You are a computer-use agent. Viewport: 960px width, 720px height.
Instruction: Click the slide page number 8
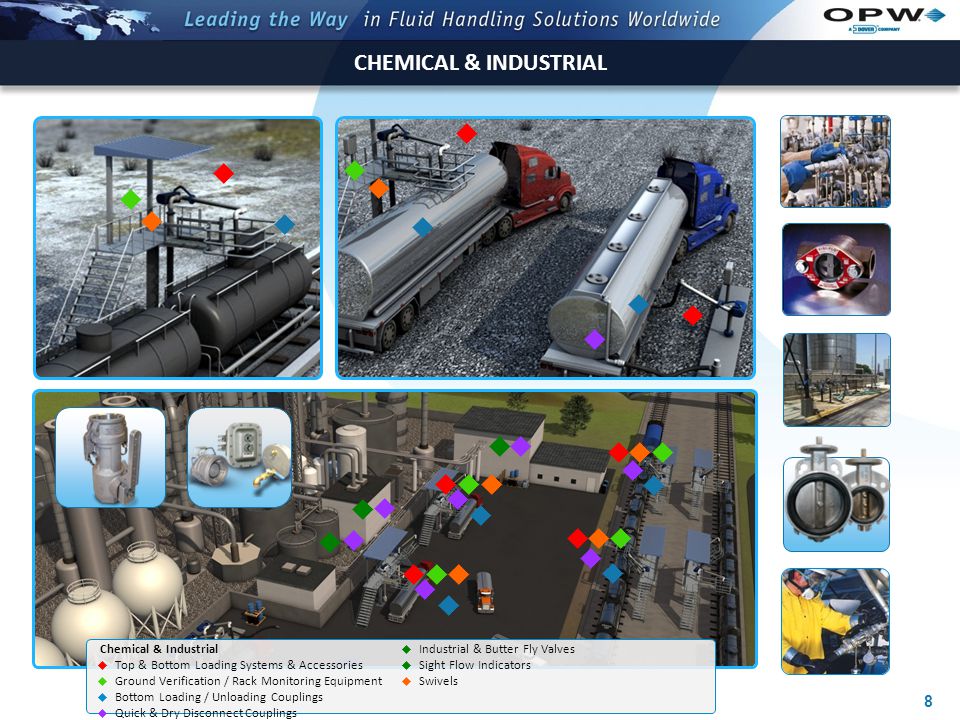[928, 701]
